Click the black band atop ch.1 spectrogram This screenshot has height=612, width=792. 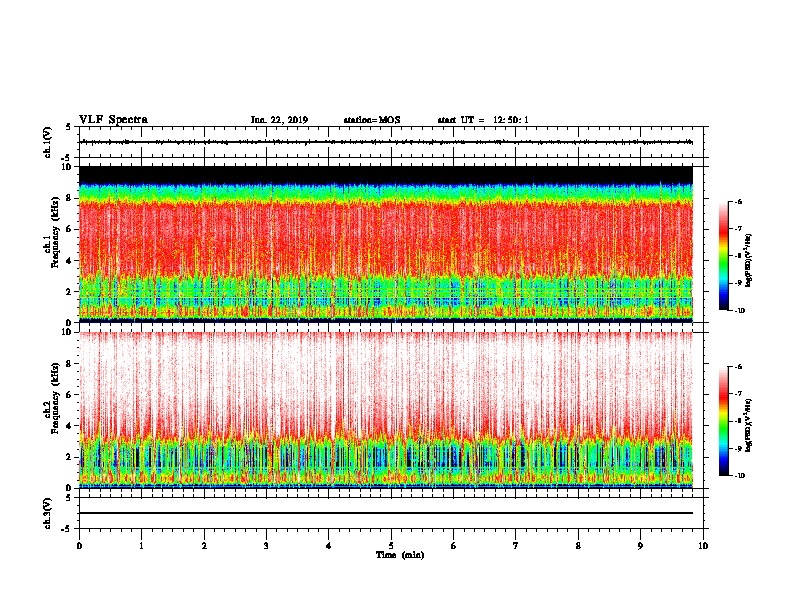click(x=386, y=175)
